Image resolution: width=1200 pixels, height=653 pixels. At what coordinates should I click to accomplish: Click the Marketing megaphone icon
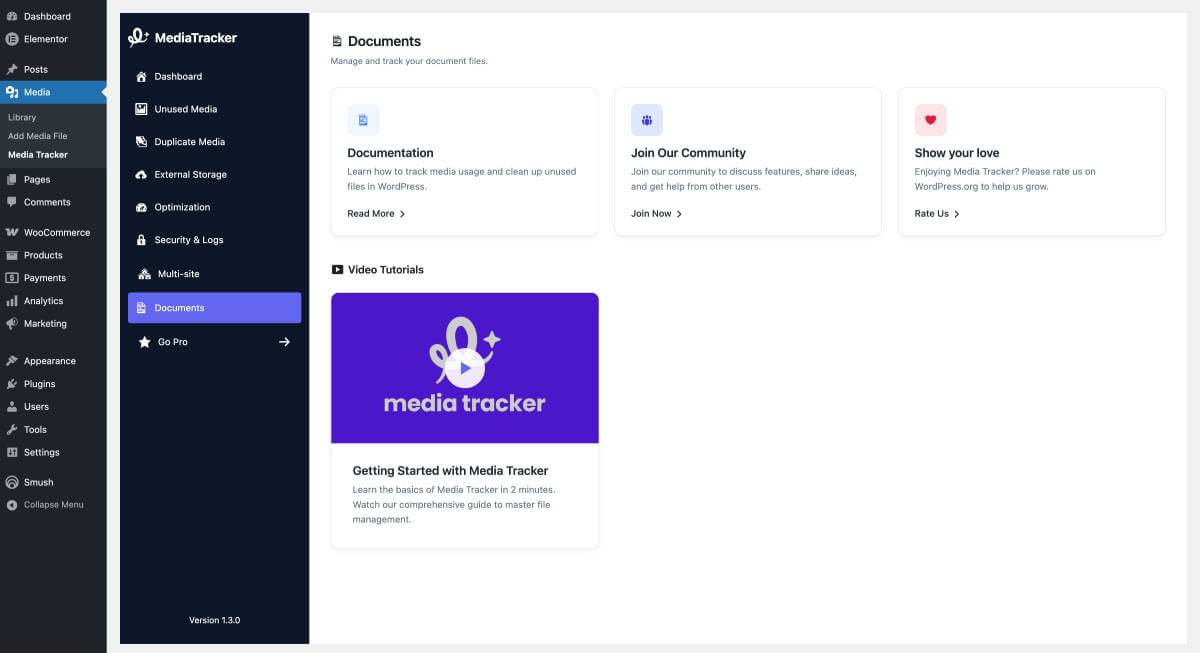pos(12,324)
